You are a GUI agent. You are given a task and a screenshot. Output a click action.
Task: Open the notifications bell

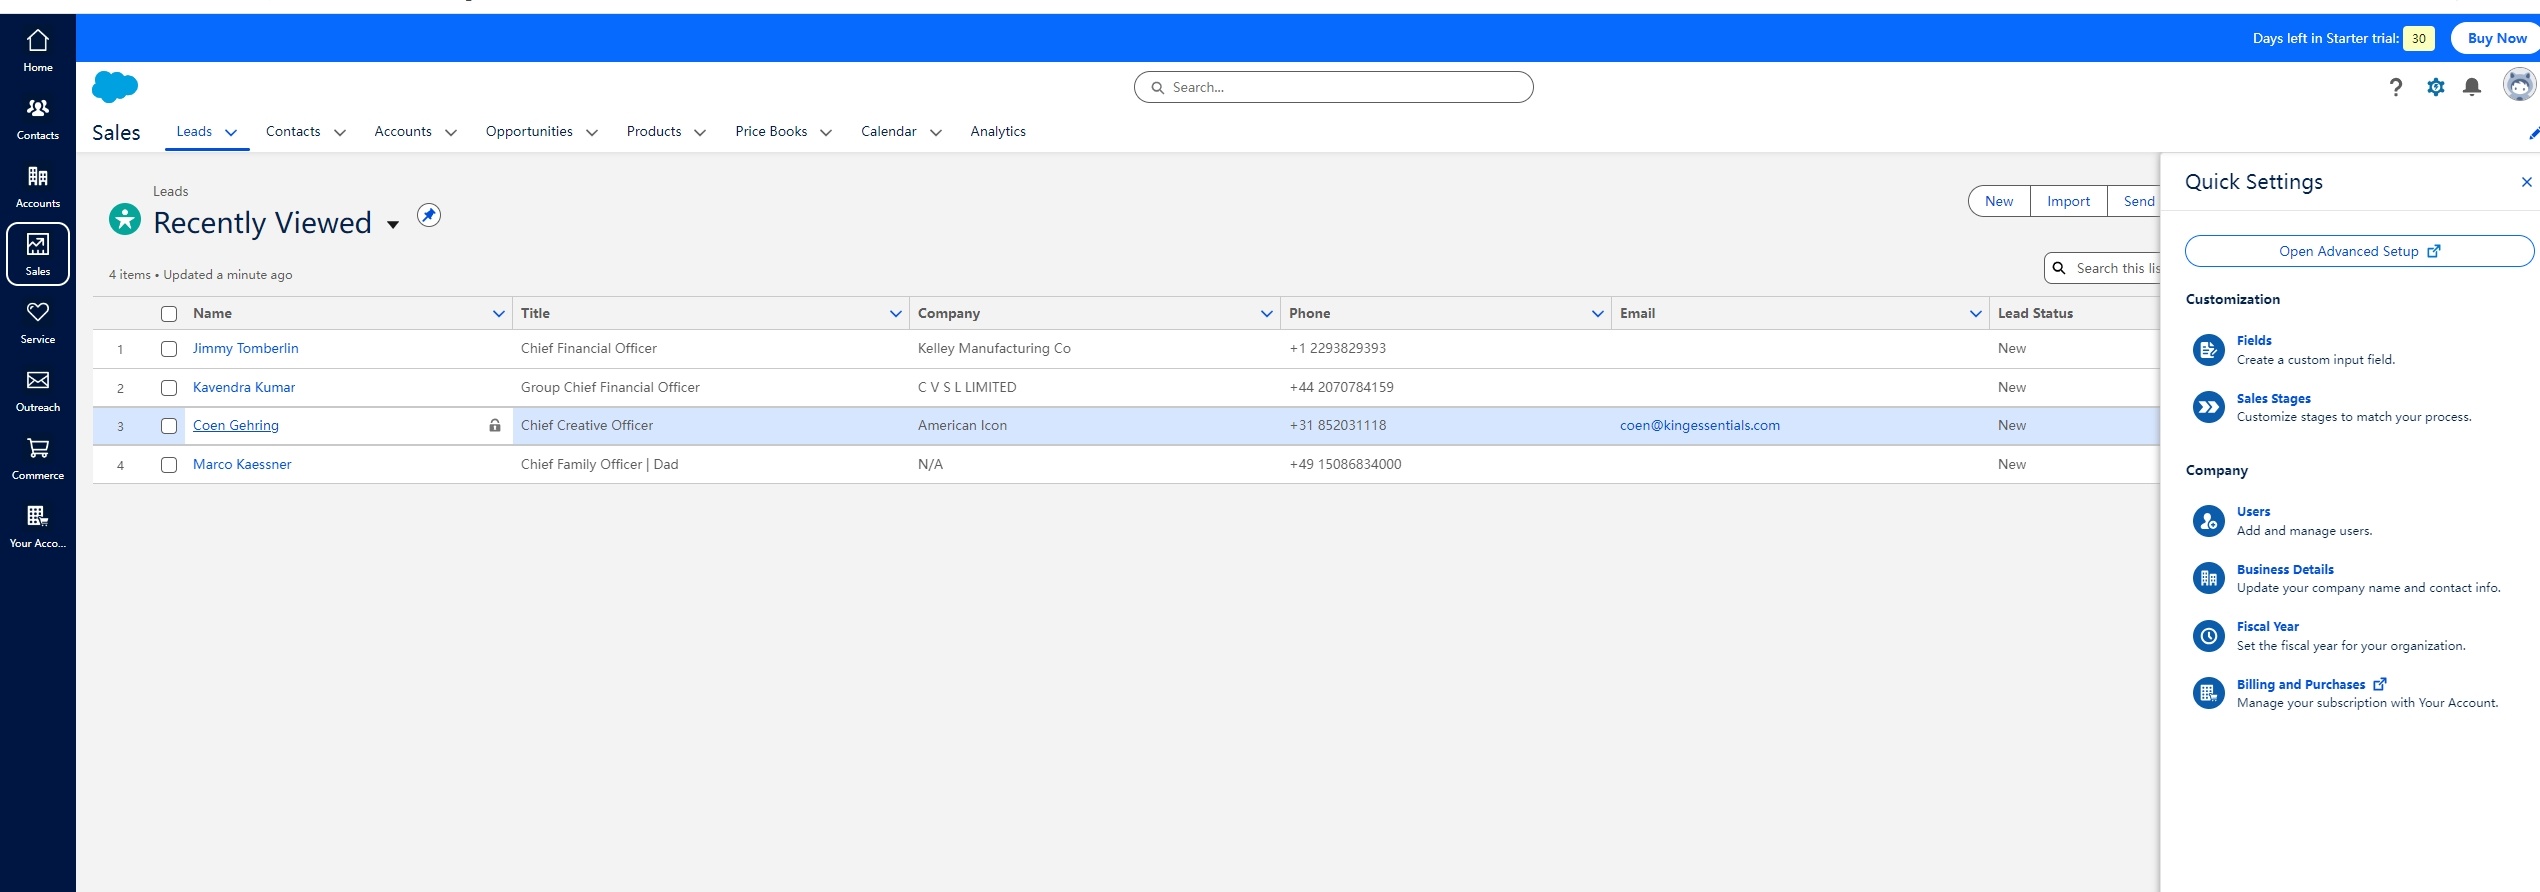pyautogui.click(x=2472, y=87)
